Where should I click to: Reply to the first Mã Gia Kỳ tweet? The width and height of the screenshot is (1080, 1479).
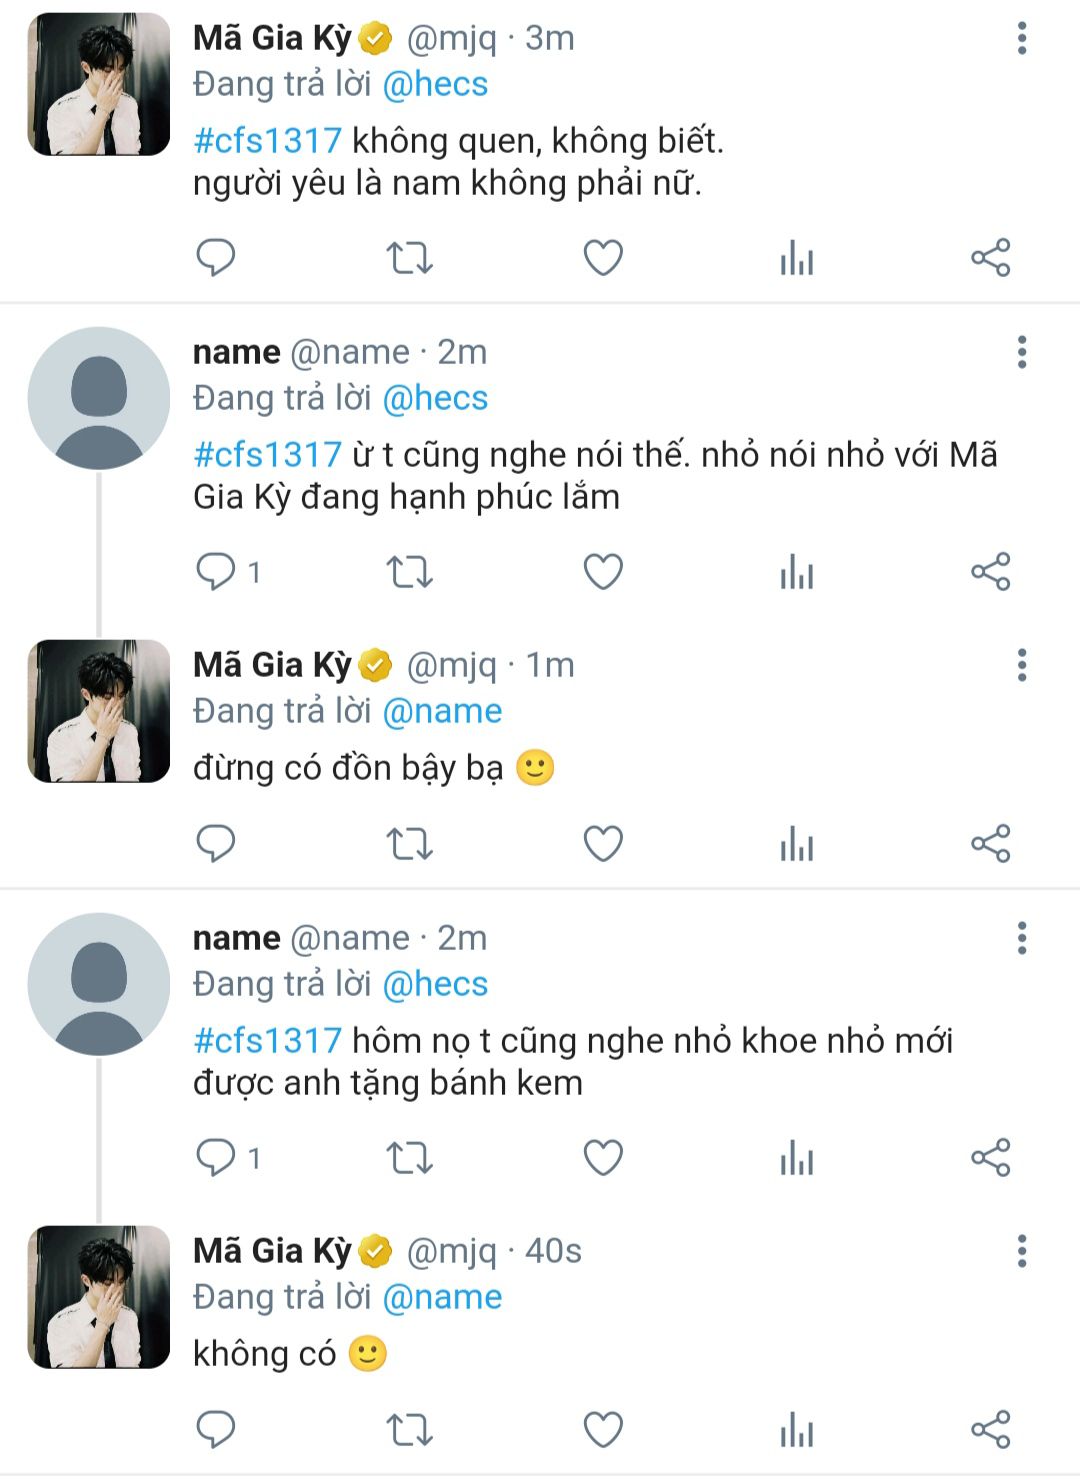click(215, 258)
